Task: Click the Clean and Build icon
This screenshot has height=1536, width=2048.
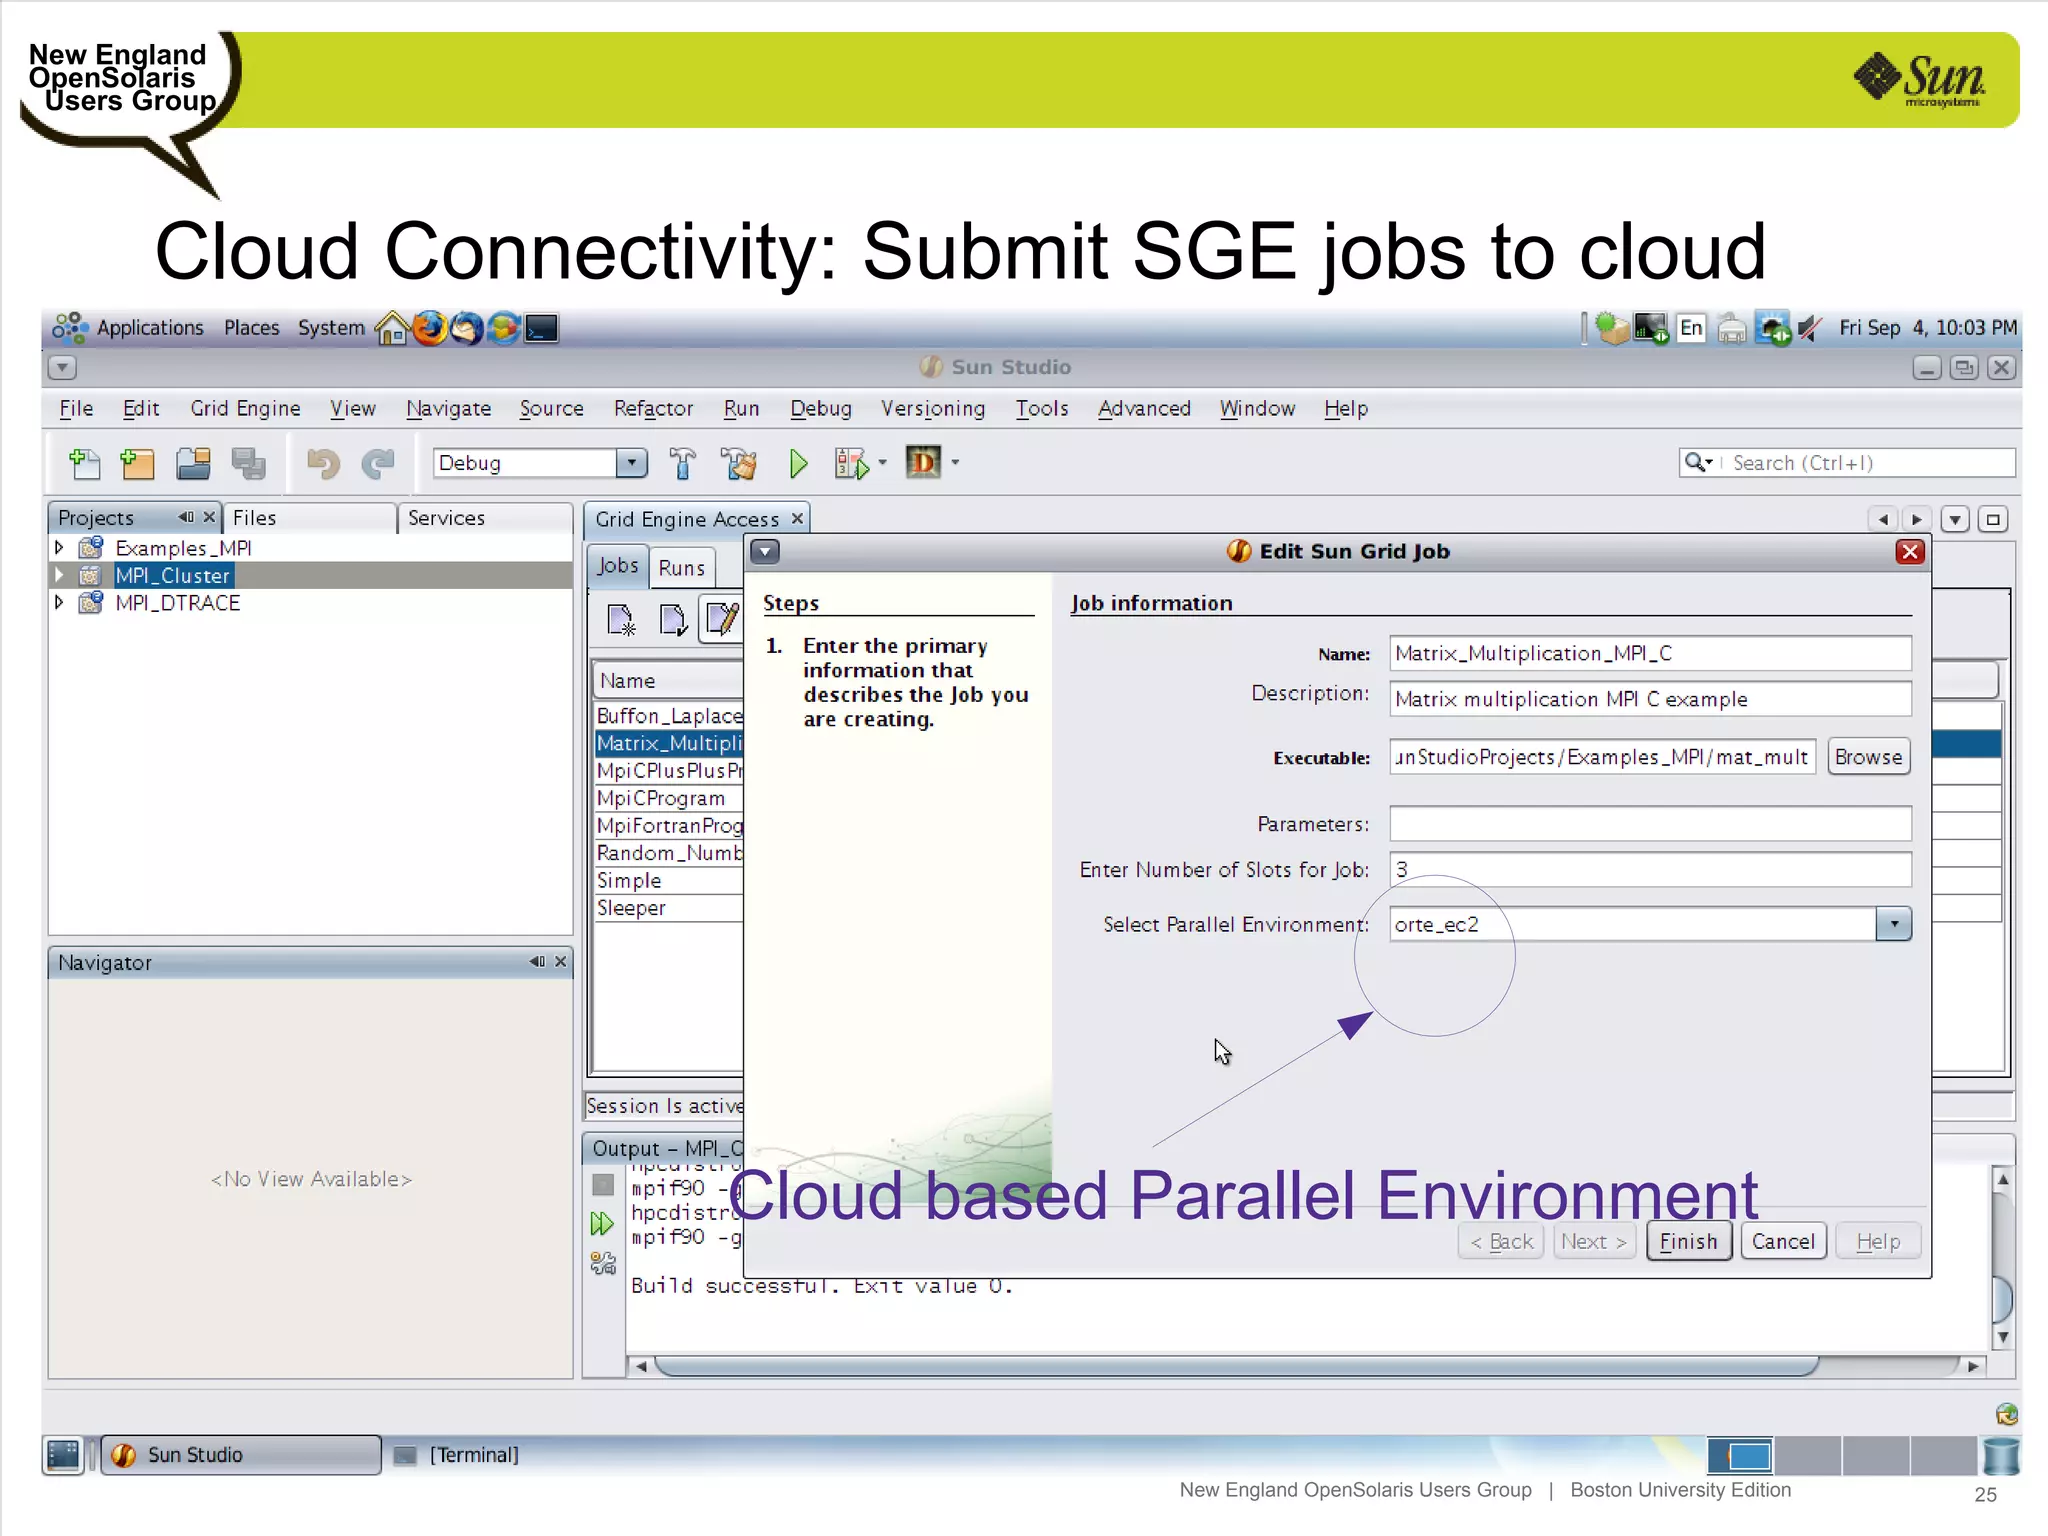Action: tap(738, 463)
